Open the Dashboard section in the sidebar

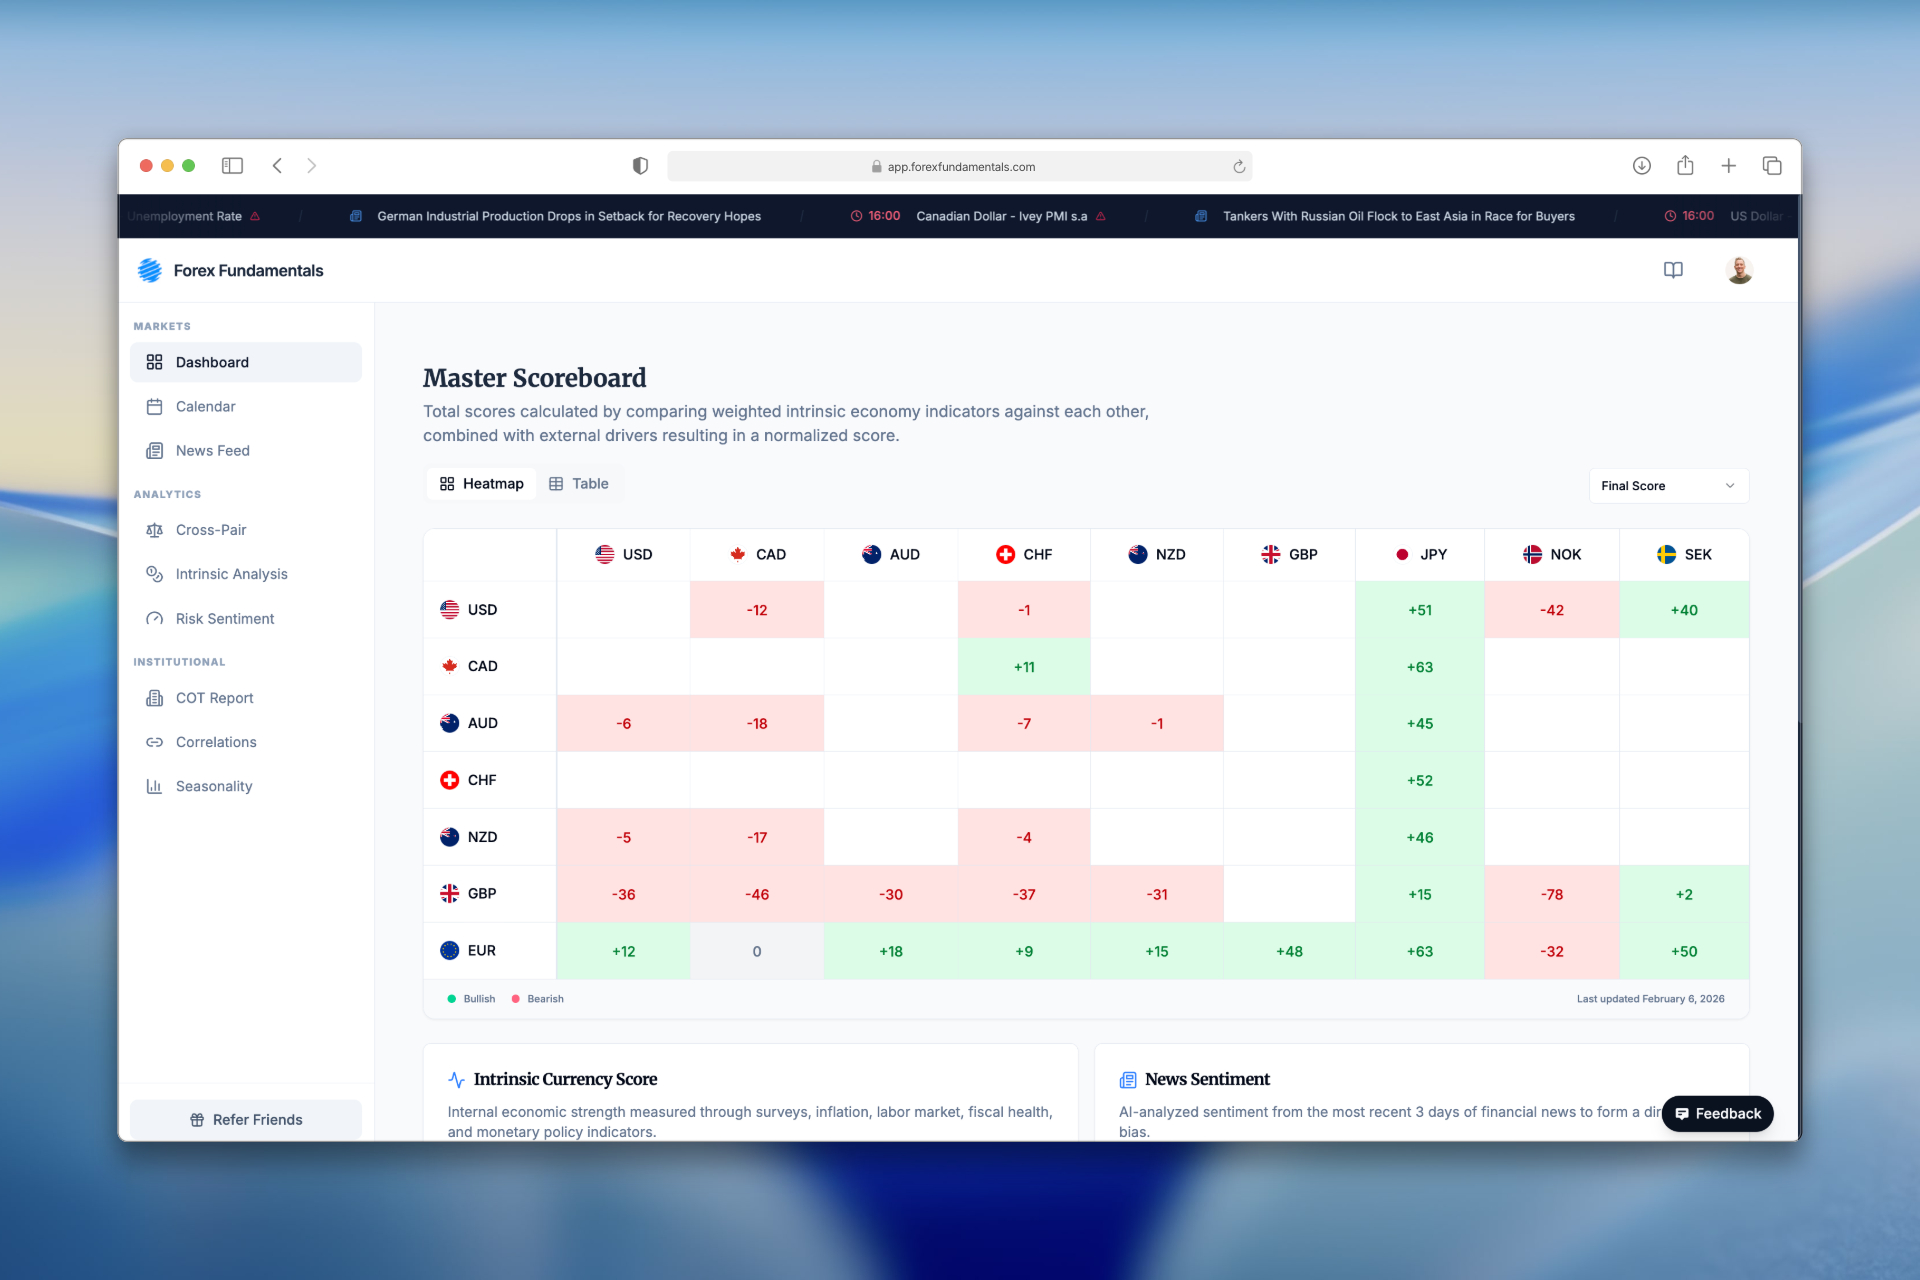pyautogui.click(x=211, y=362)
